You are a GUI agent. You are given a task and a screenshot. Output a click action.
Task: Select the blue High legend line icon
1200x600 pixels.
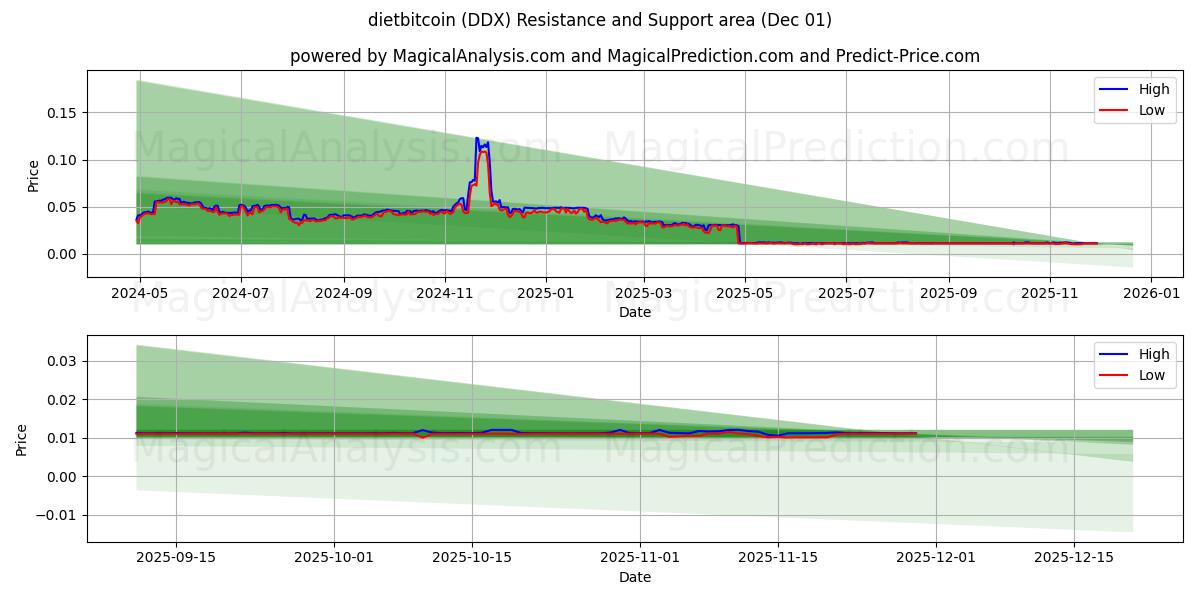(x=1113, y=89)
